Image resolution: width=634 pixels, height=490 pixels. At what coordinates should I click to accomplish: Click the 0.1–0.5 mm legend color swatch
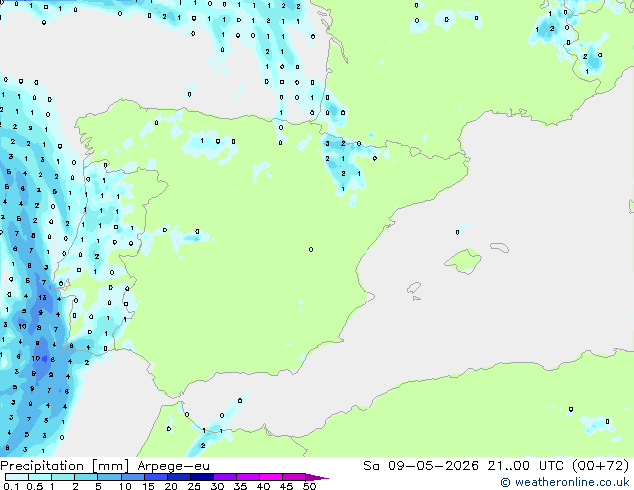(17, 477)
